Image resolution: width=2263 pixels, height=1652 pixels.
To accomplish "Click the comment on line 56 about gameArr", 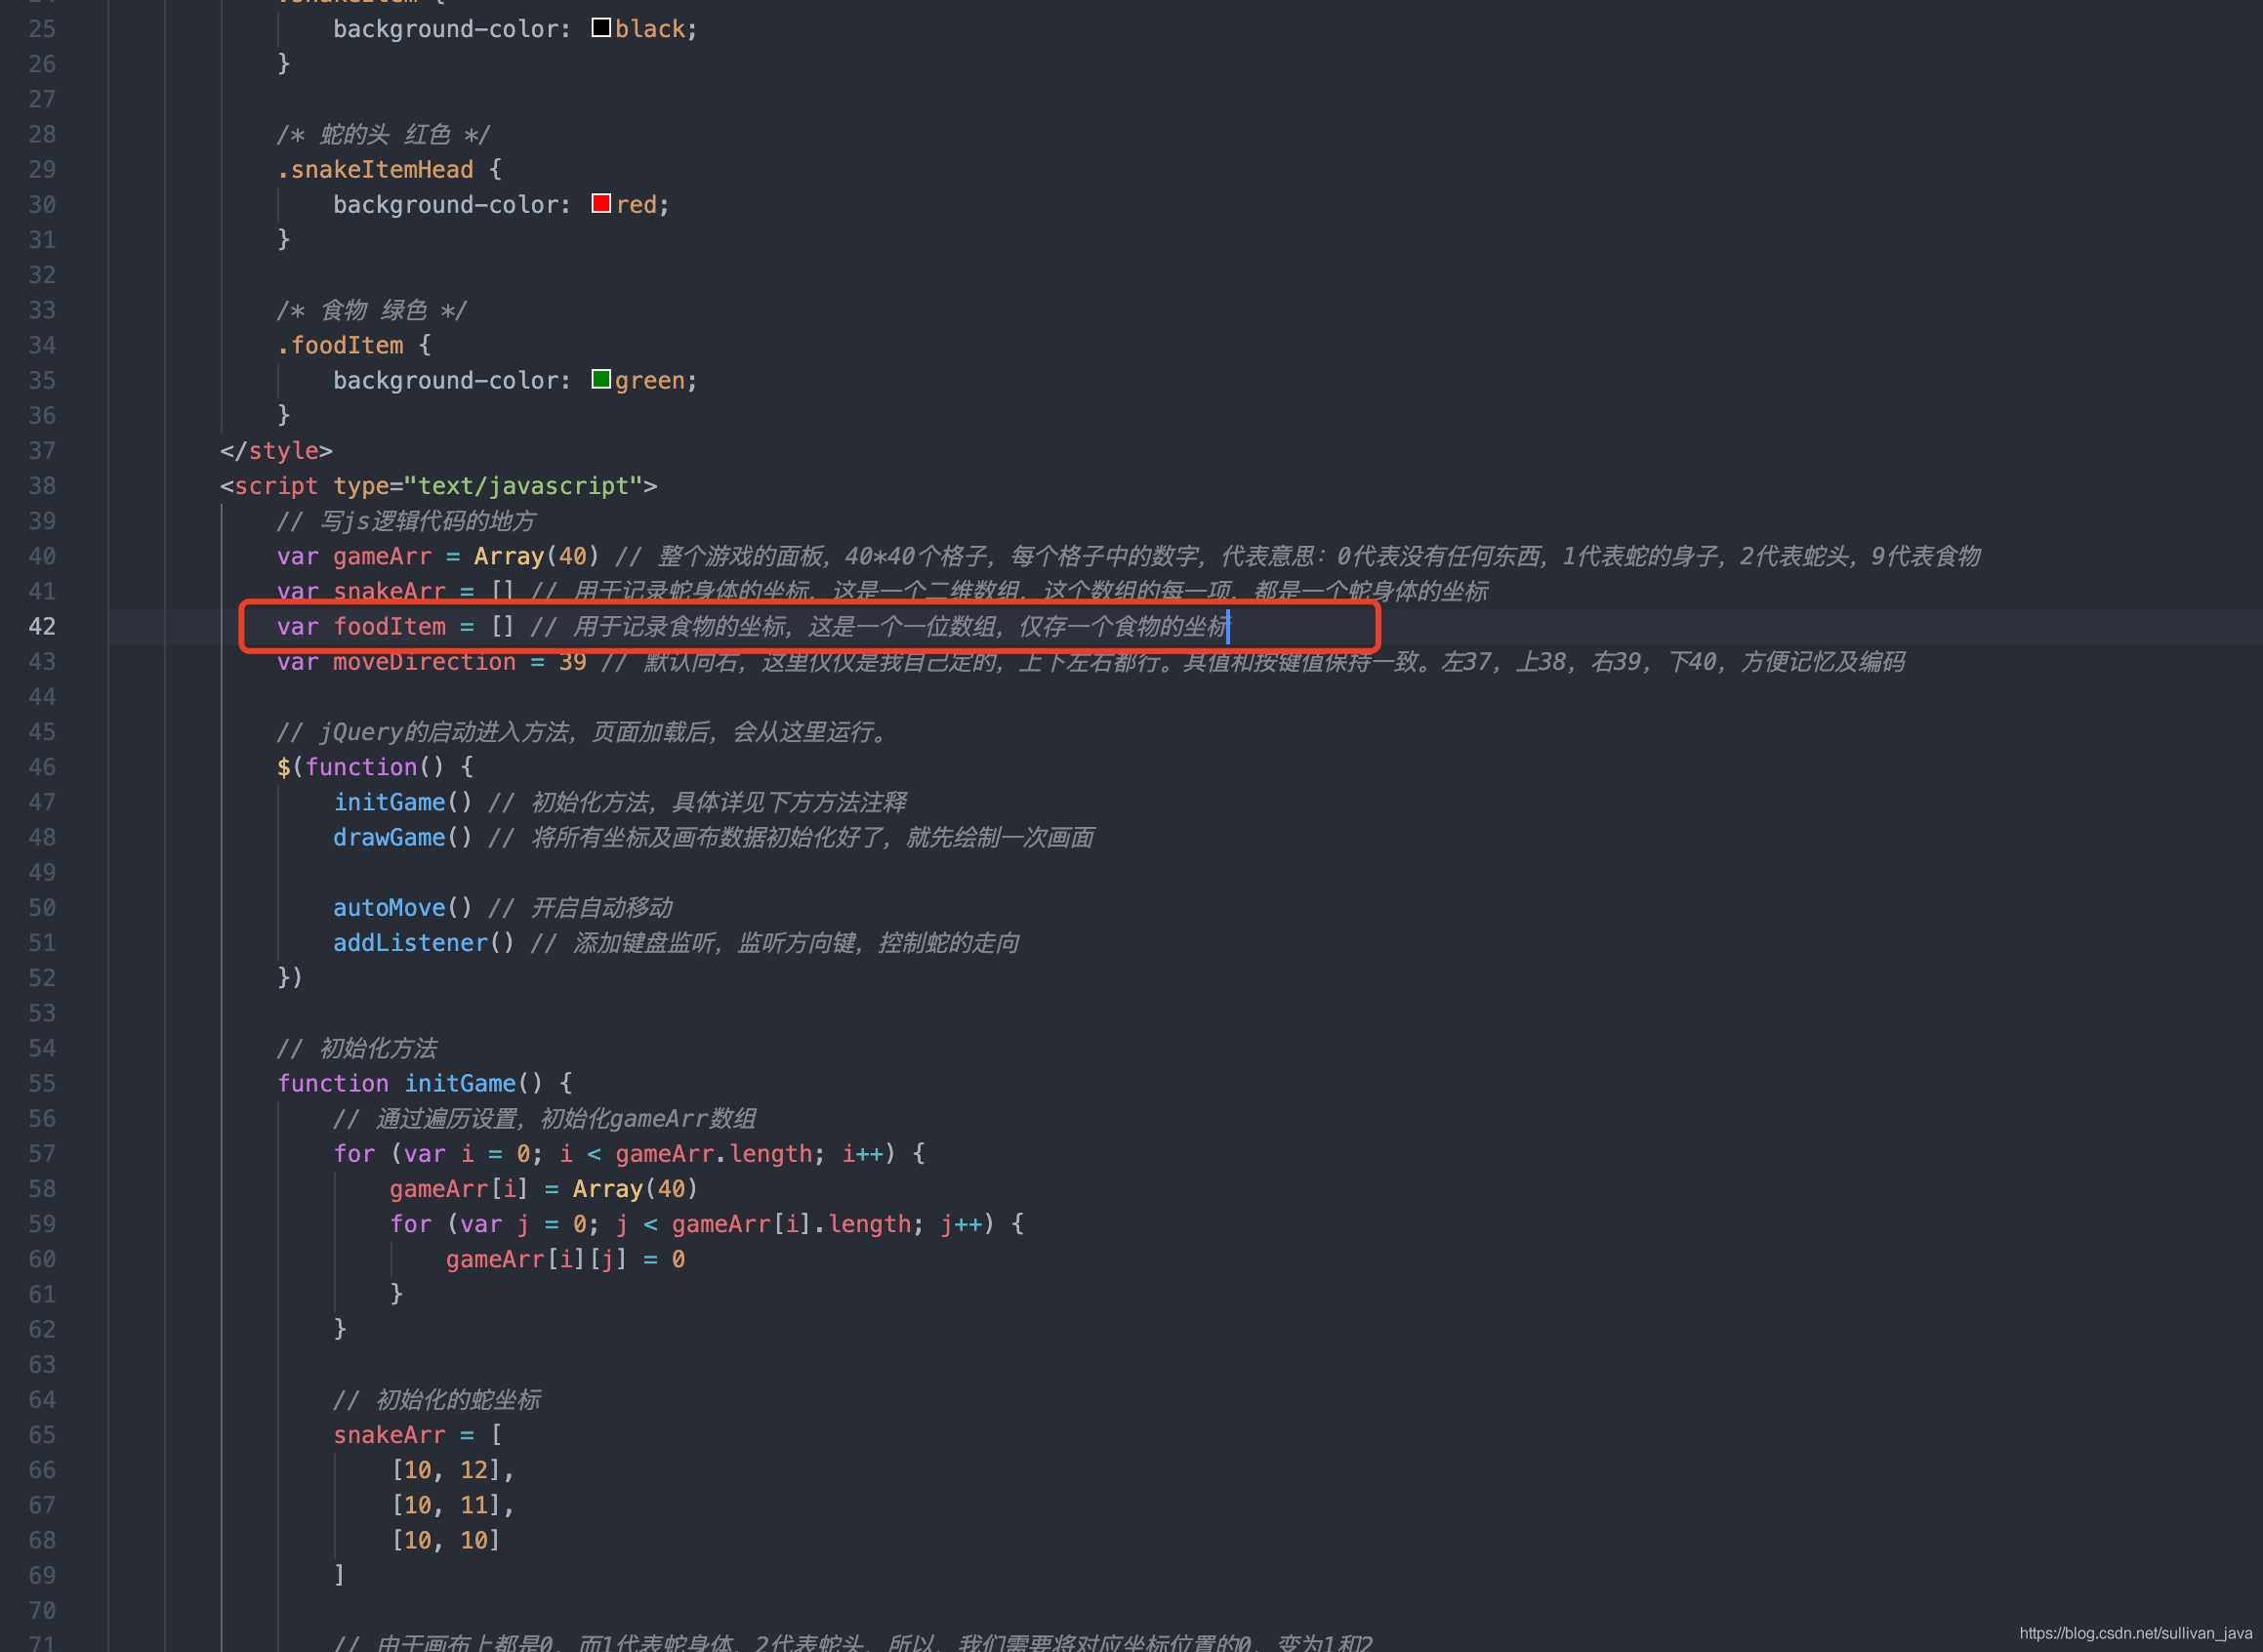I will point(545,1119).
